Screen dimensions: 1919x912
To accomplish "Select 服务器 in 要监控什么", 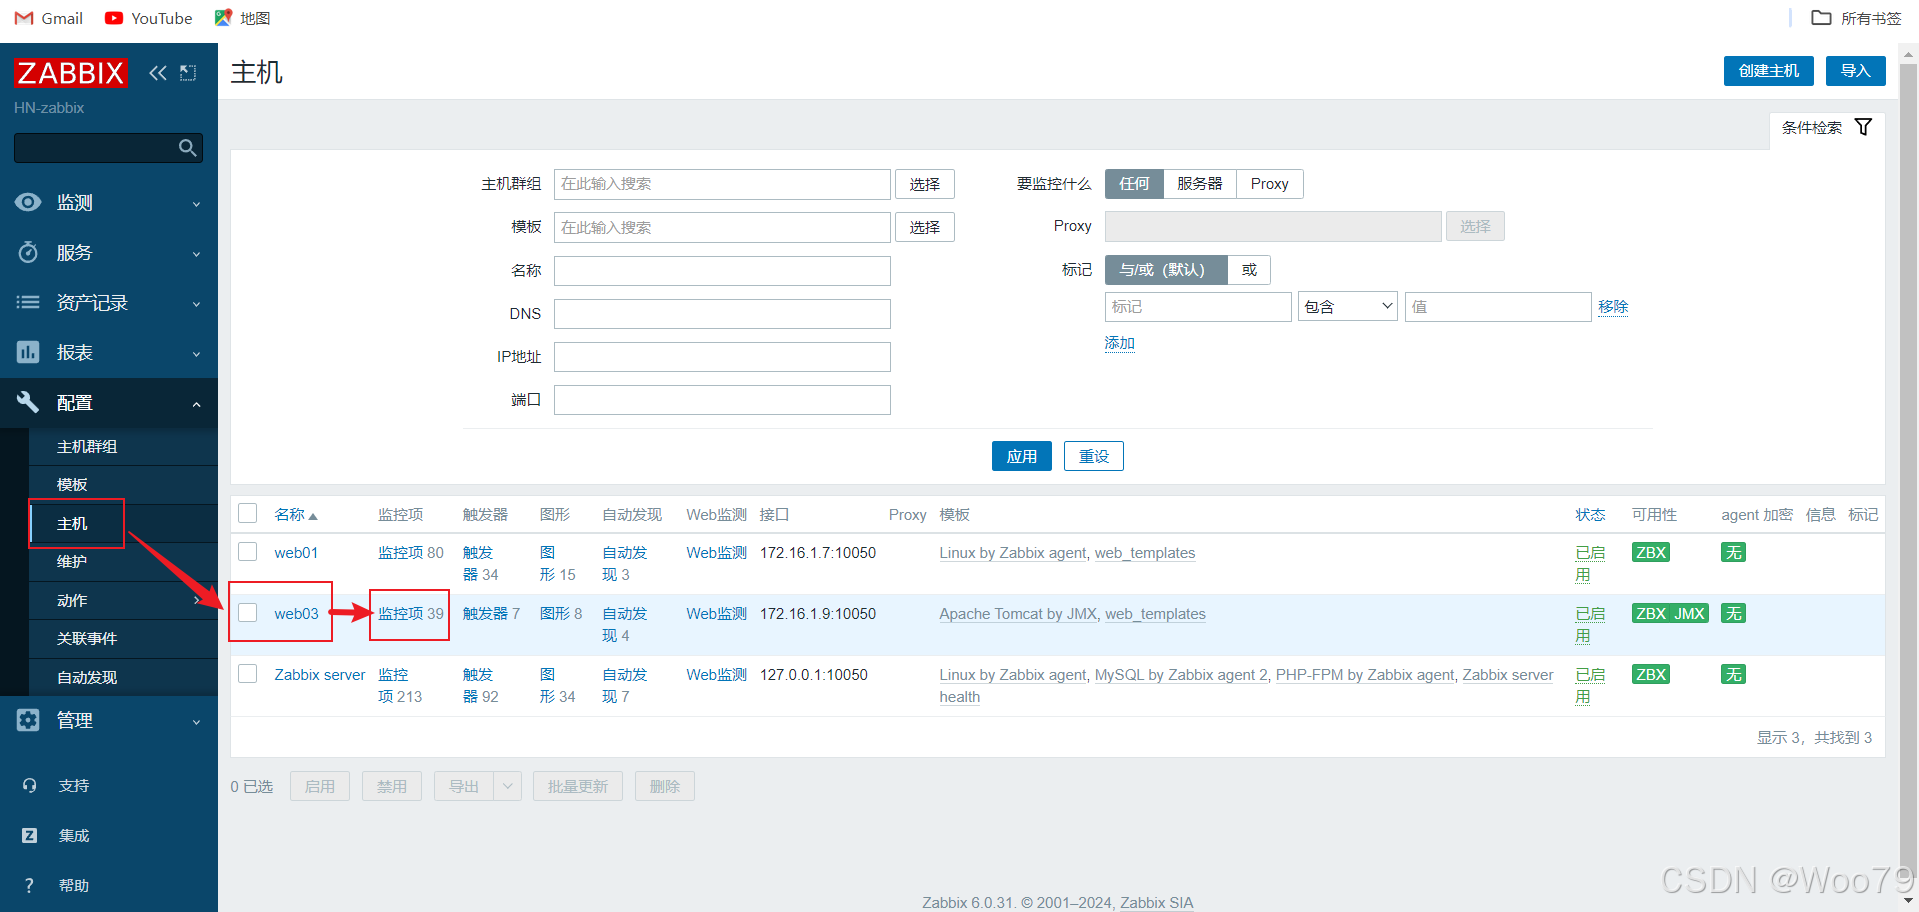I will coord(1200,184).
